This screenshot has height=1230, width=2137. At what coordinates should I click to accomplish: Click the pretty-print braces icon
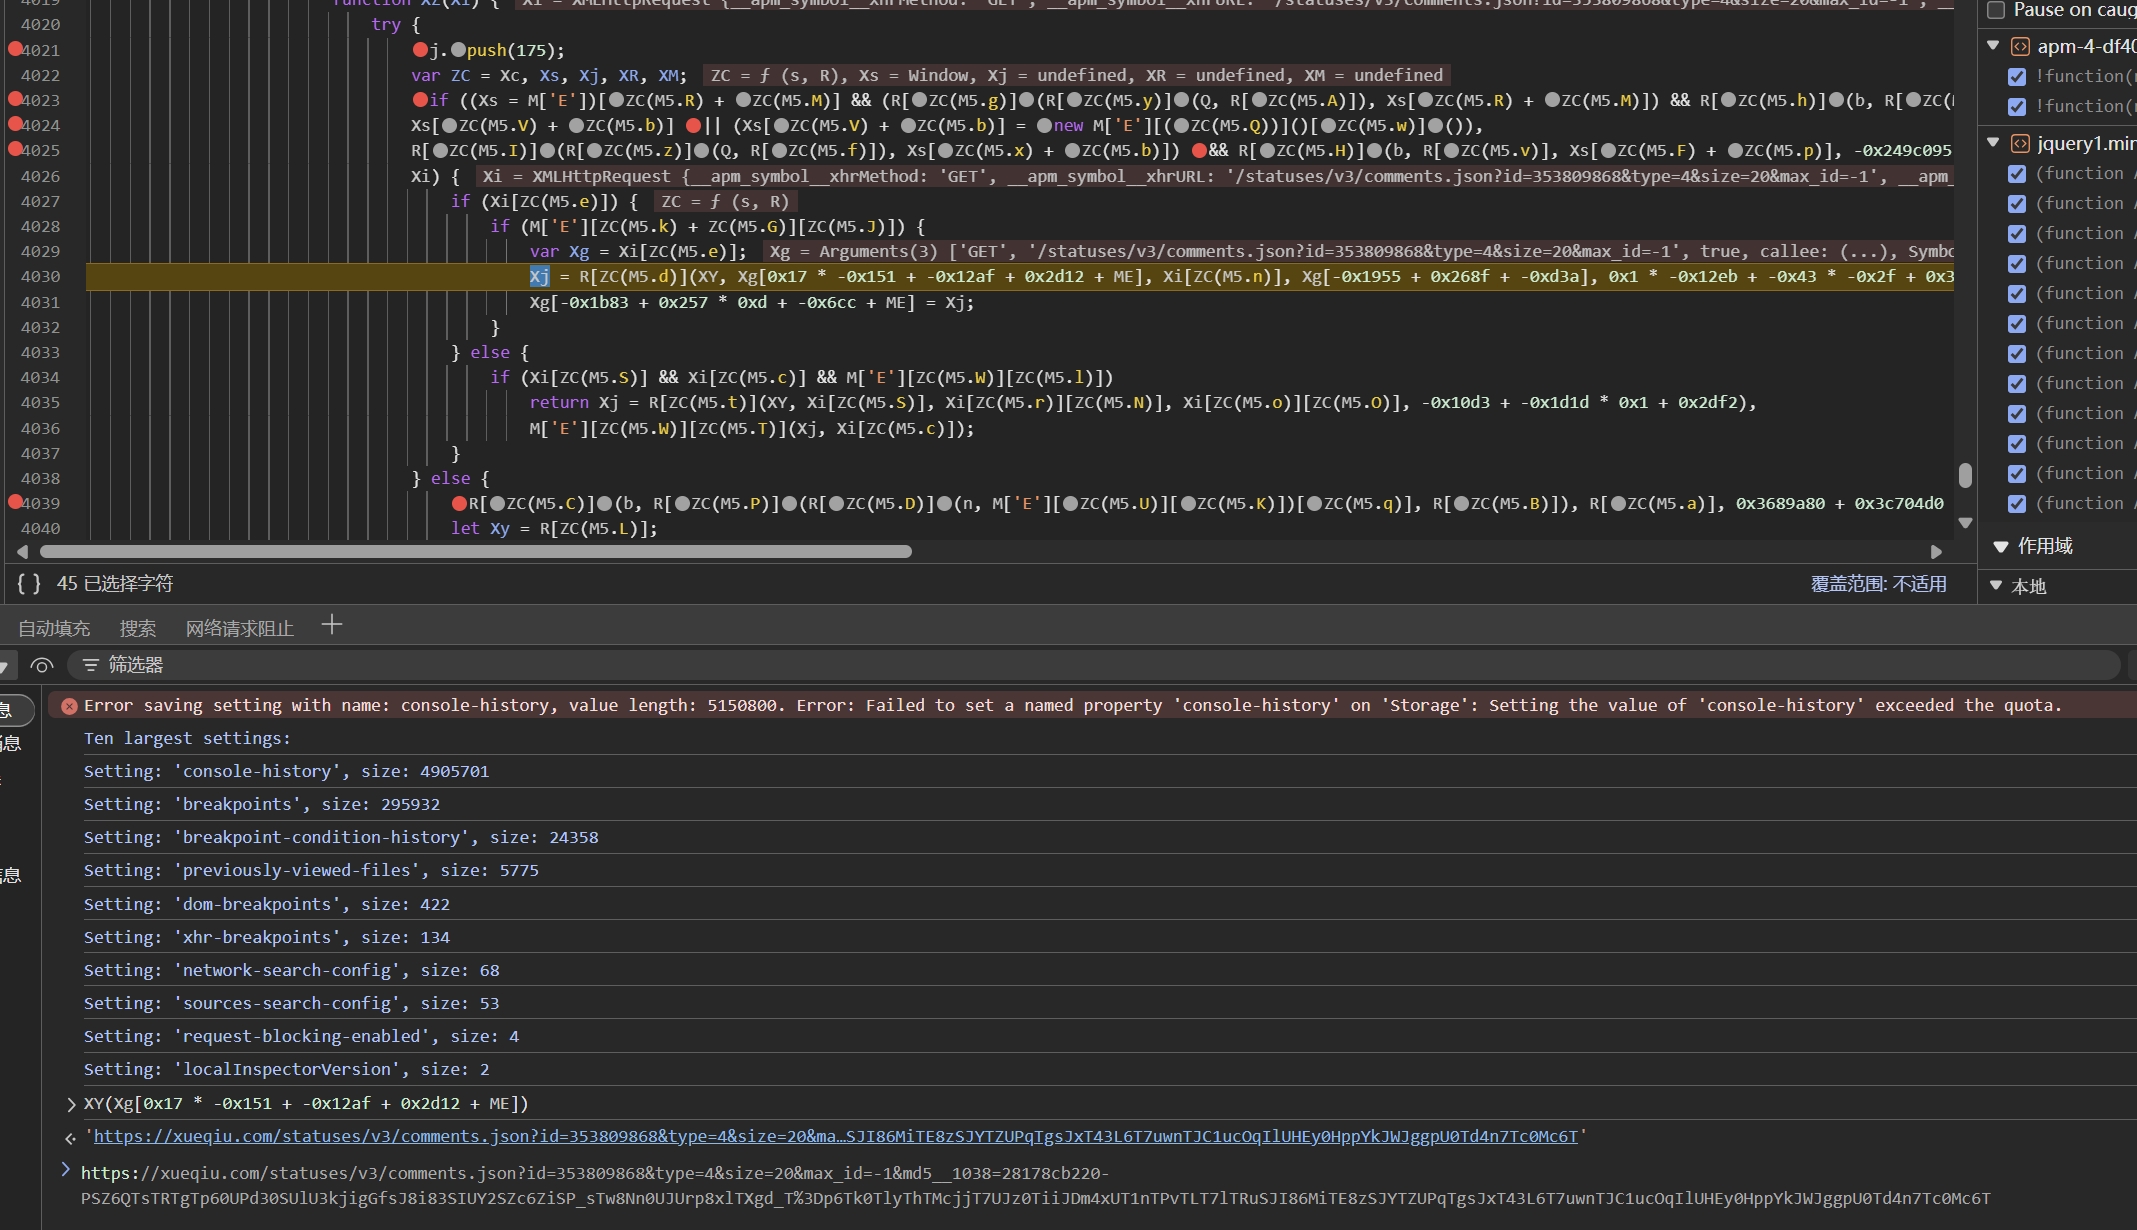(x=29, y=583)
